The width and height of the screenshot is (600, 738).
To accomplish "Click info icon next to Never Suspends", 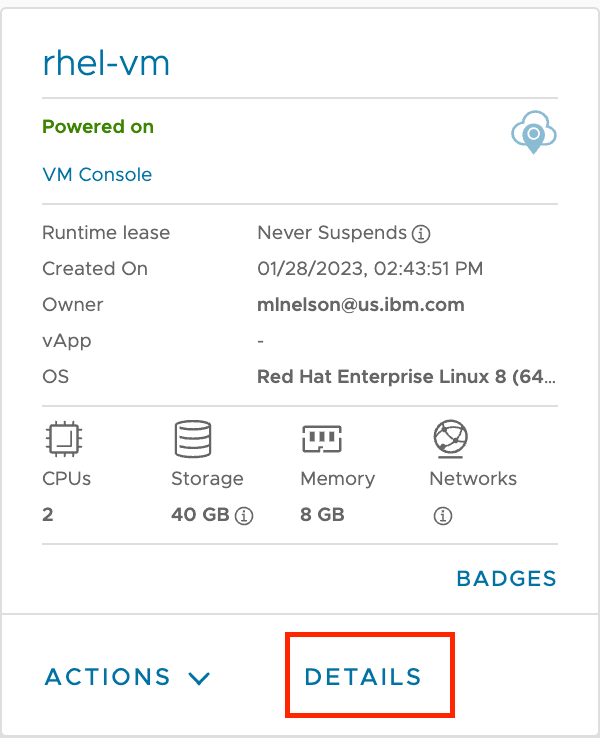I will 421,233.
